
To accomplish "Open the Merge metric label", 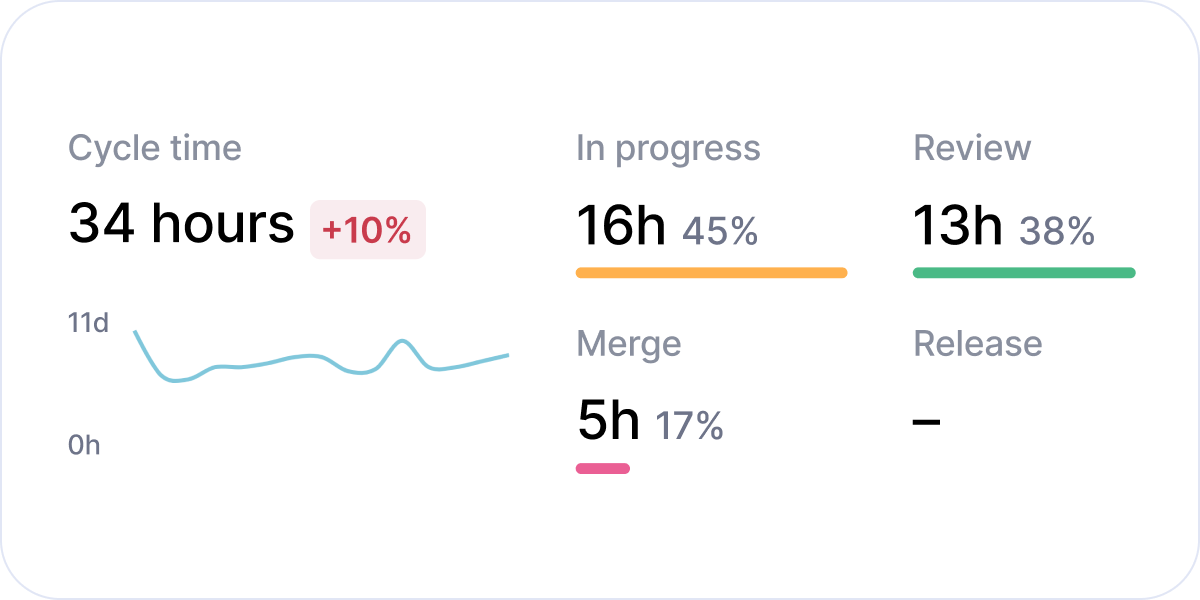I will pyautogui.click(x=628, y=344).
